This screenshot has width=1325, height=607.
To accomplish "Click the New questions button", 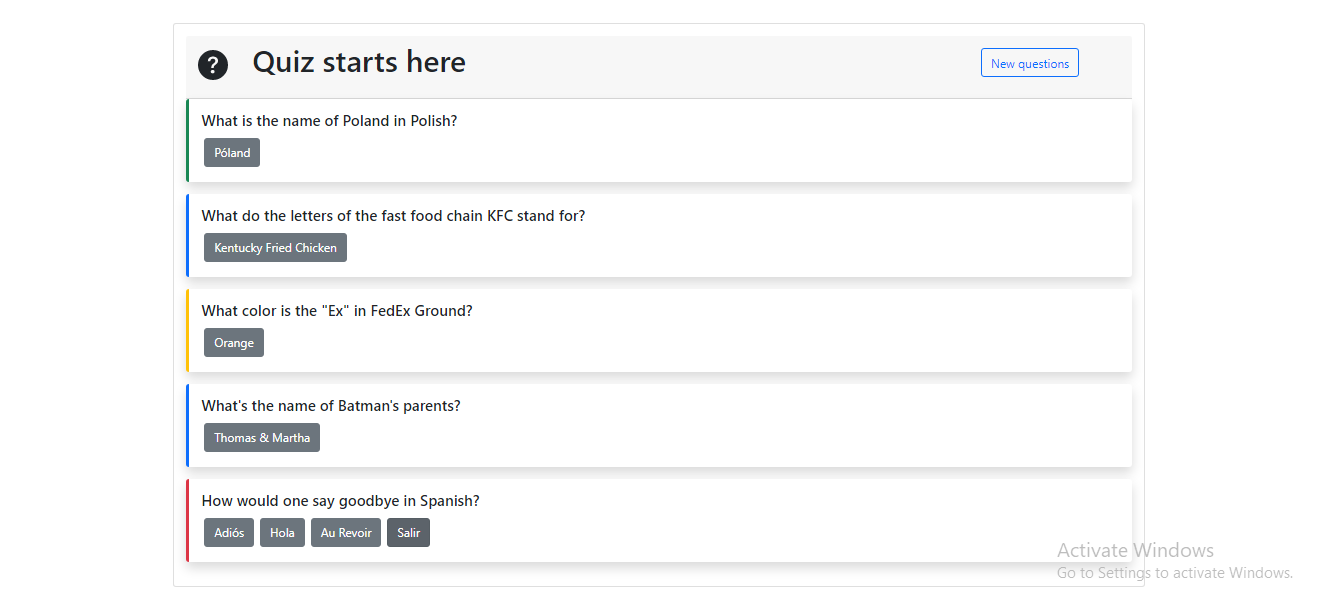I will coord(1029,63).
